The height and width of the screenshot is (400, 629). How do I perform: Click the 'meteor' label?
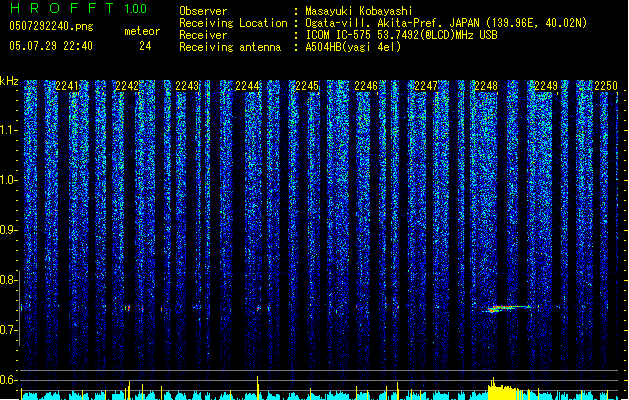coord(142,31)
